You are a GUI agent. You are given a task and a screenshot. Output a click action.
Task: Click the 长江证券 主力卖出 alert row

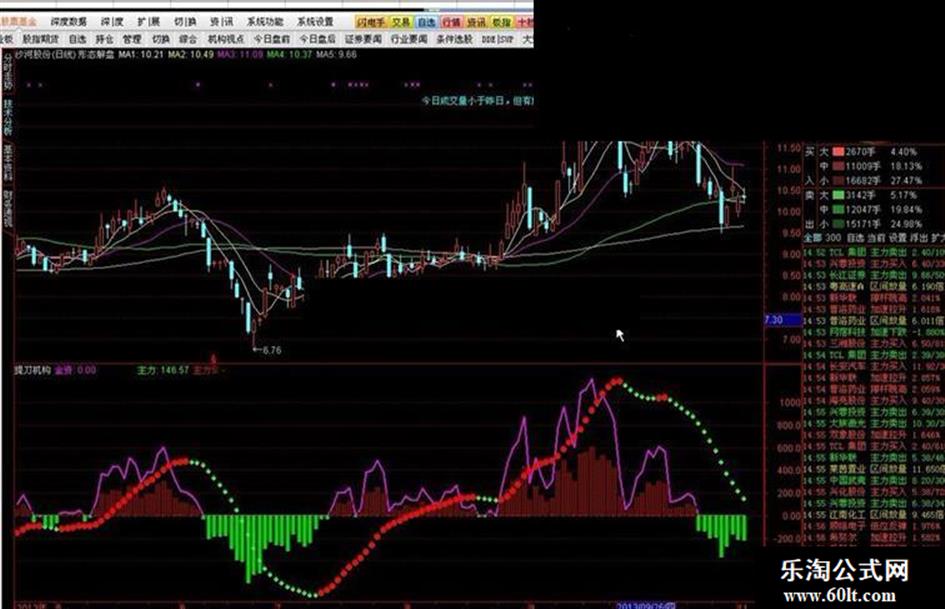876,275
